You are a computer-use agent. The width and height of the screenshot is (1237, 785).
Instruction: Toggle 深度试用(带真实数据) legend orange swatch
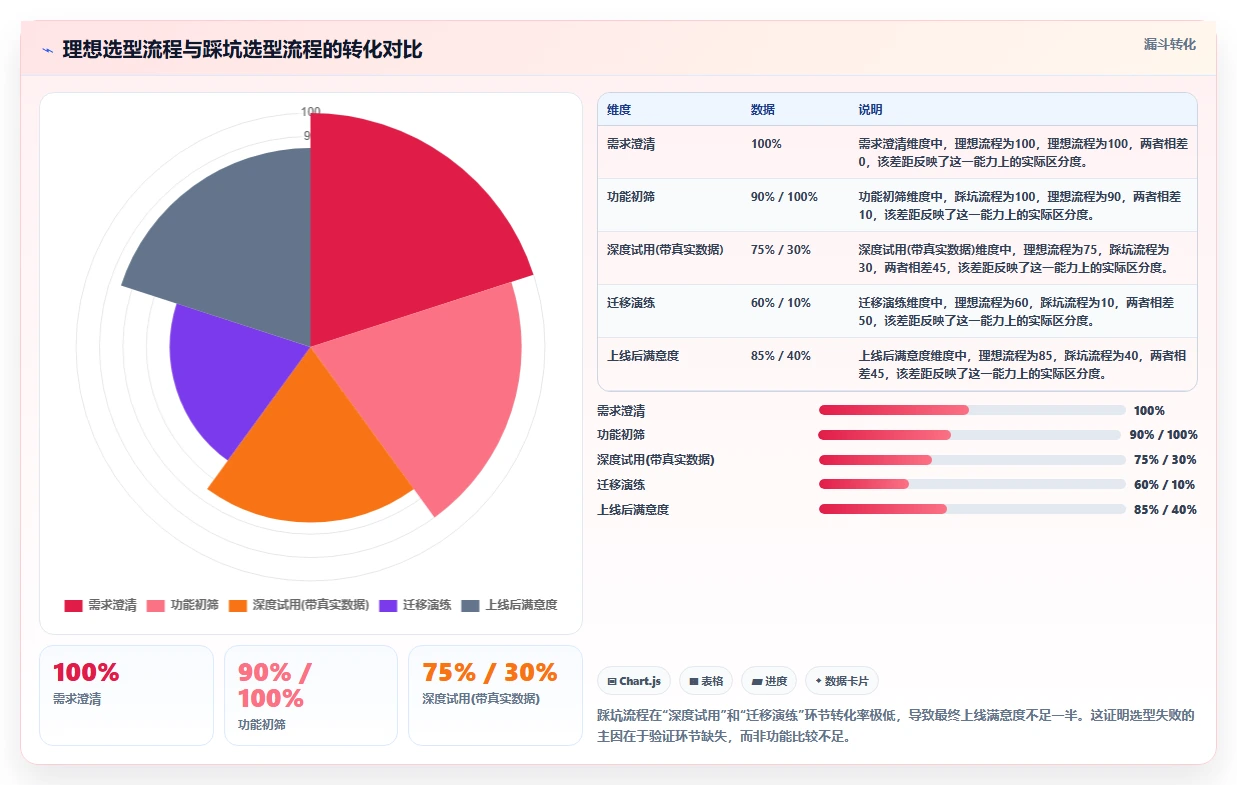coord(238,605)
